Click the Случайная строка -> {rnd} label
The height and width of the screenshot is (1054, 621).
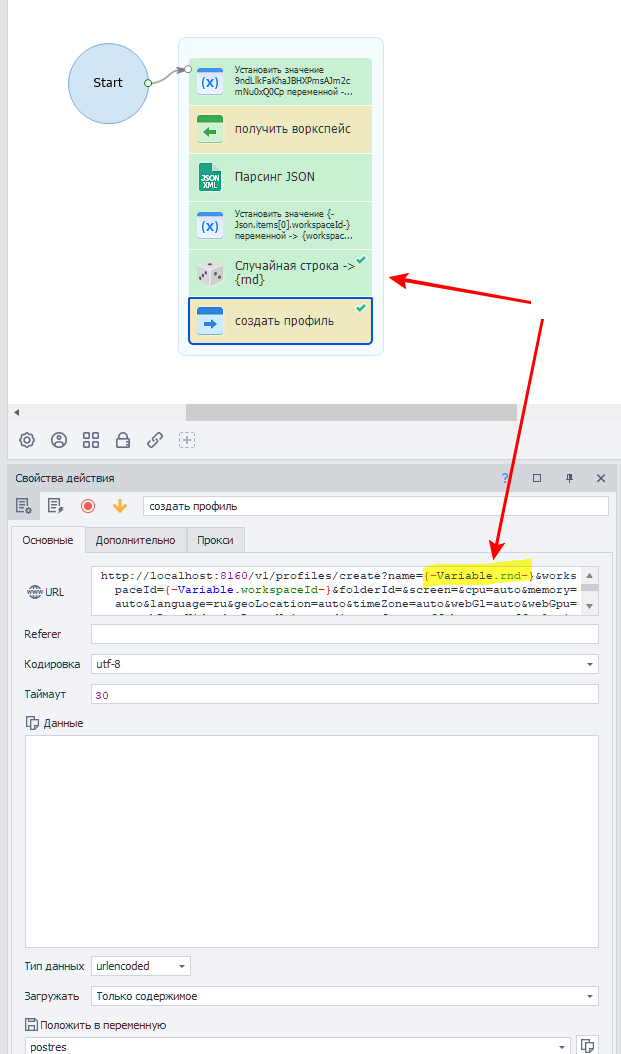tap(296, 273)
